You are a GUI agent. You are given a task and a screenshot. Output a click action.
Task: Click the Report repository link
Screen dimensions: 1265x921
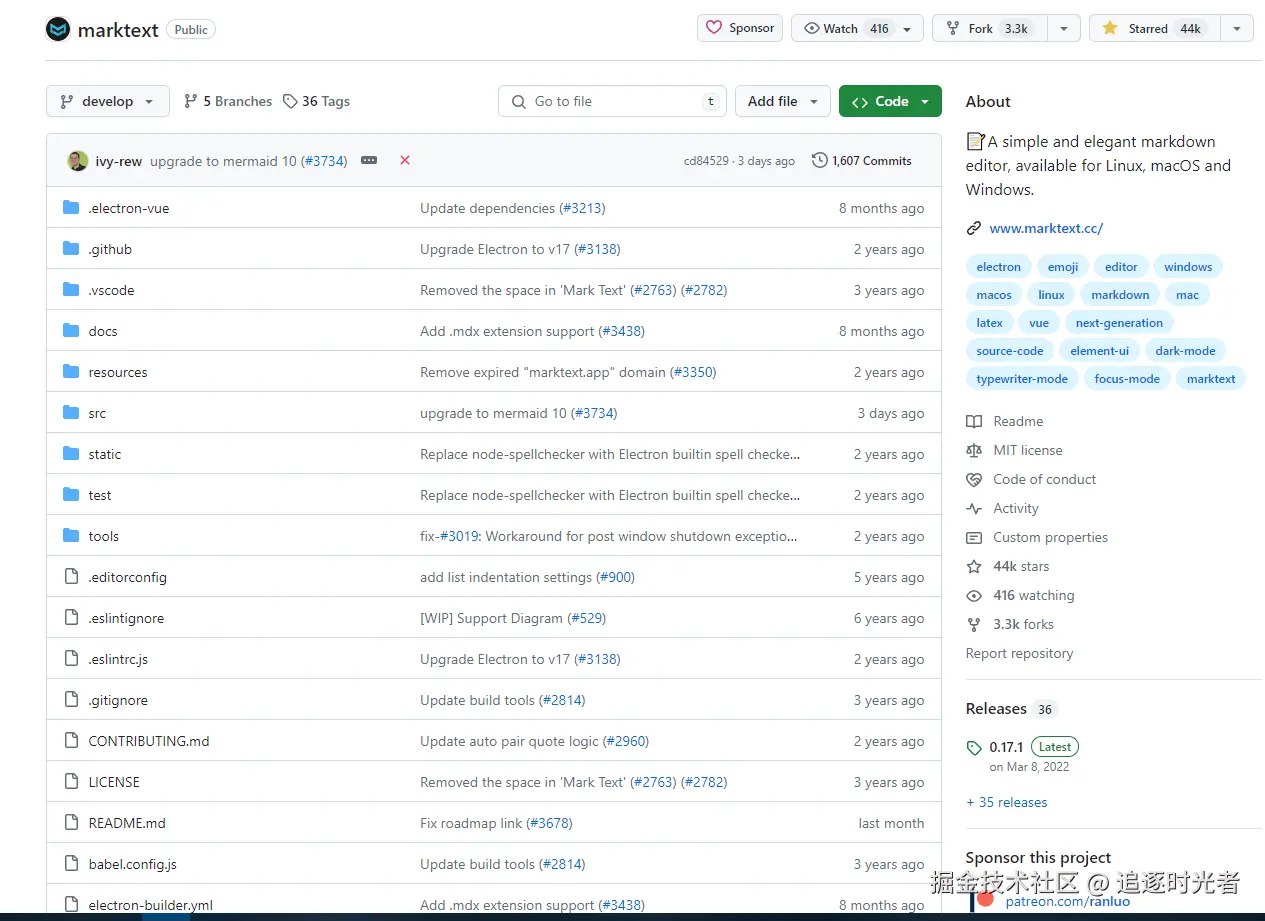coord(1019,653)
